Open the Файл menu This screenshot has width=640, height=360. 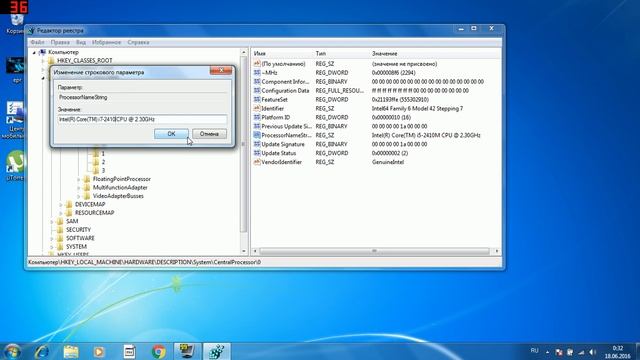[37, 42]
